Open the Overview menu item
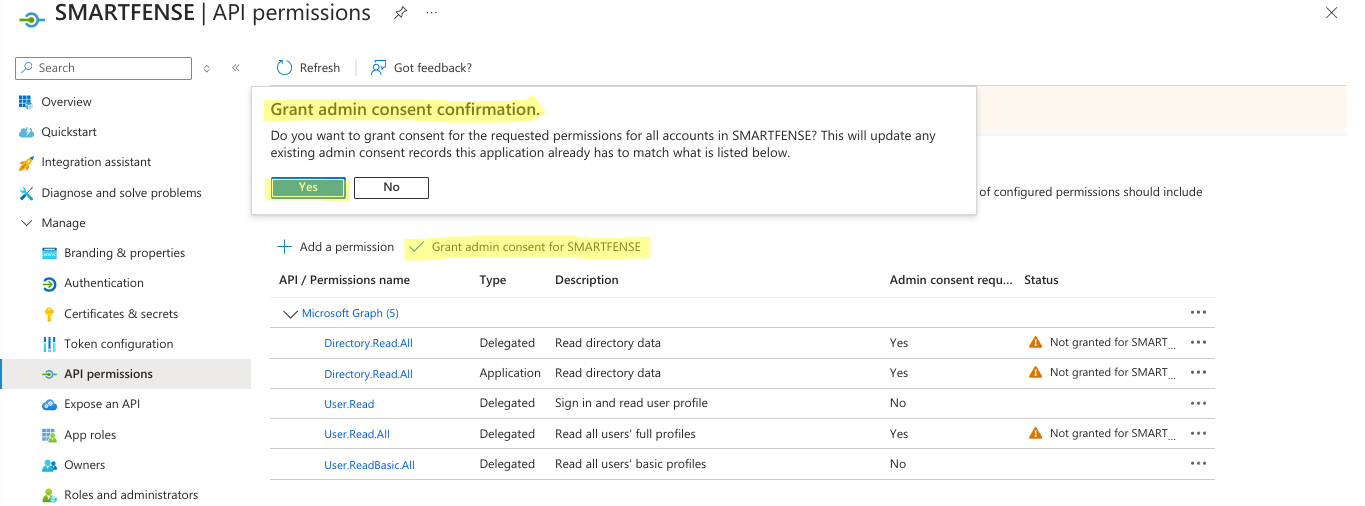This screenshot has width=1365, height=506. click(66, 102)
